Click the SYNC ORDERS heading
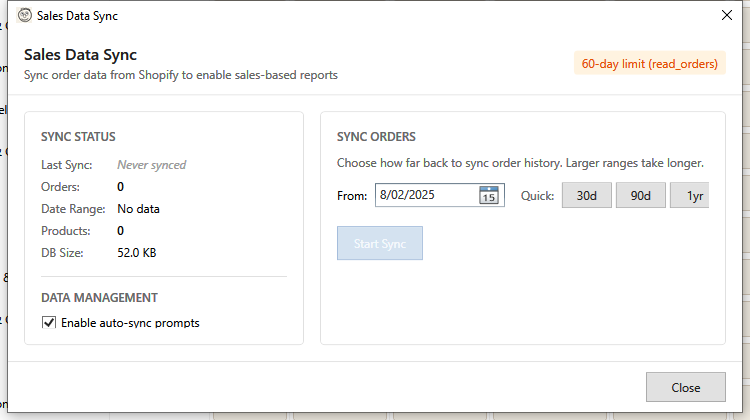 coord(376,137)
